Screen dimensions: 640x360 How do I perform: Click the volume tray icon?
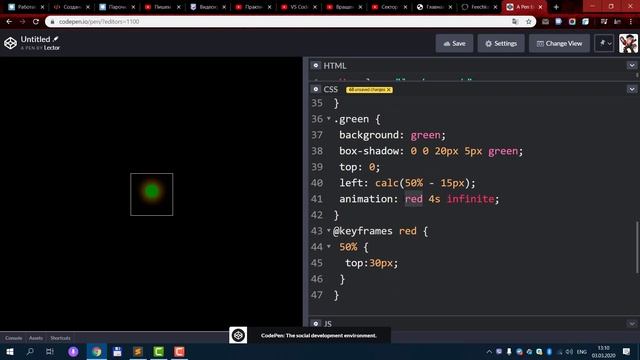tap(569, 351)
